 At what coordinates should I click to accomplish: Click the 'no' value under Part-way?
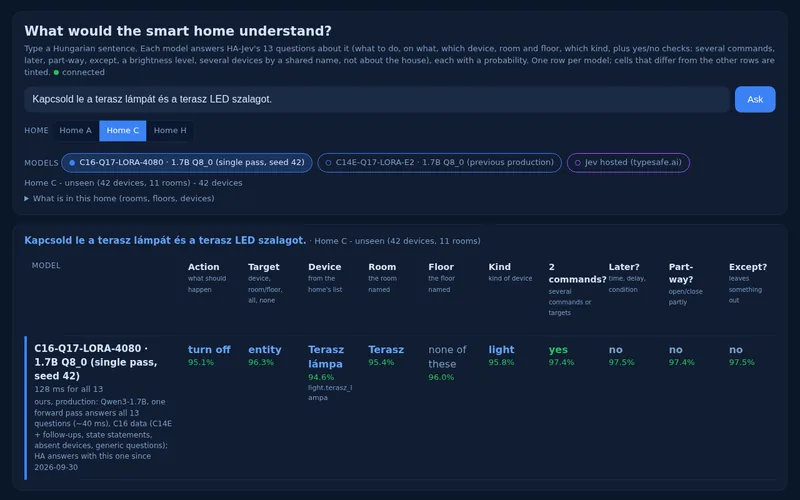(x=676, y=349)
